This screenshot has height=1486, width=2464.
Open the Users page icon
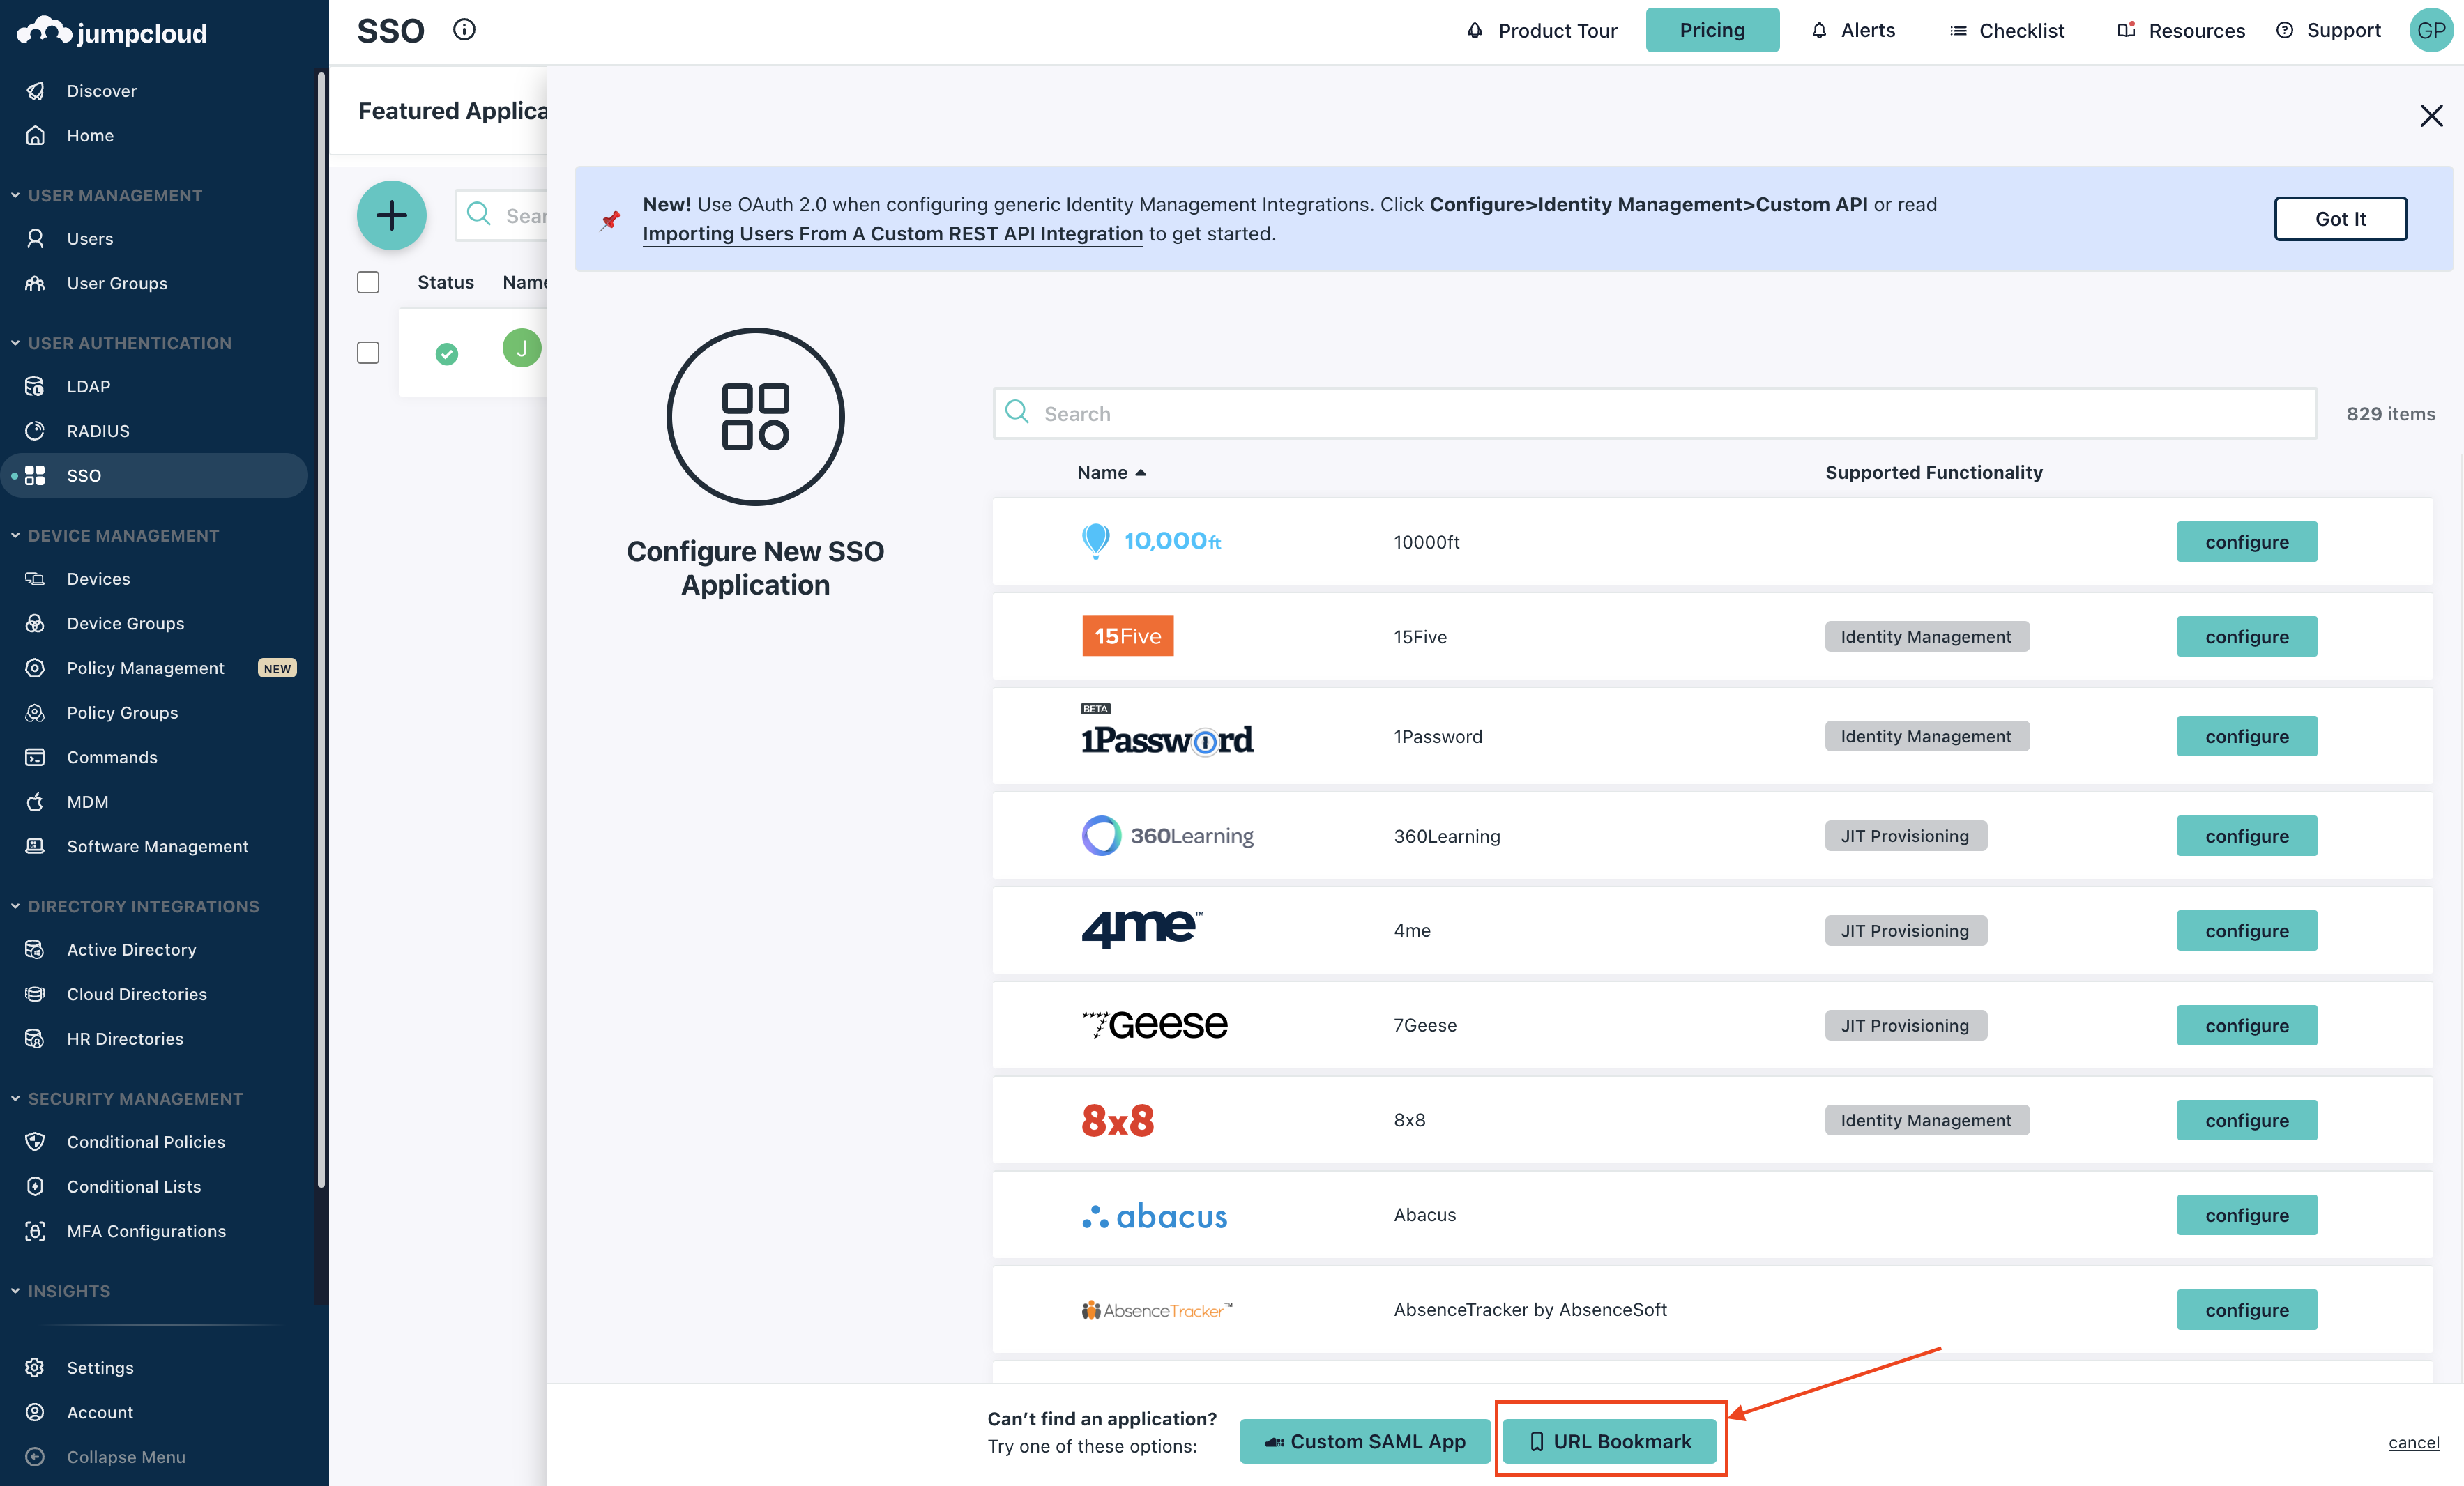tap(35, 238)
